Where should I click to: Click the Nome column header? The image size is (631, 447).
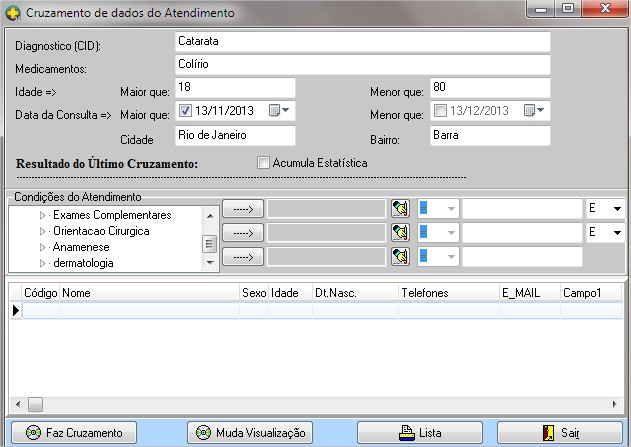click(148, 293)
